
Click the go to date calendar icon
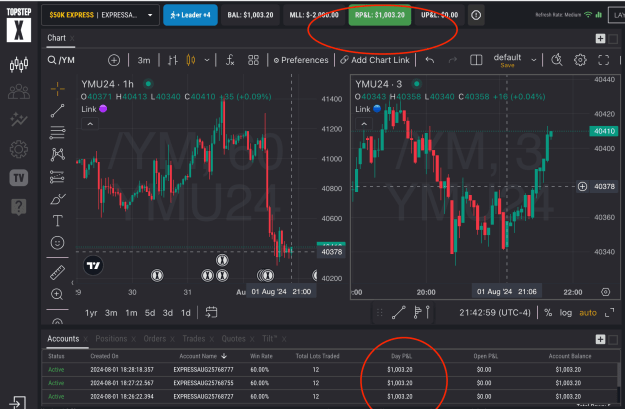[211, 312]
